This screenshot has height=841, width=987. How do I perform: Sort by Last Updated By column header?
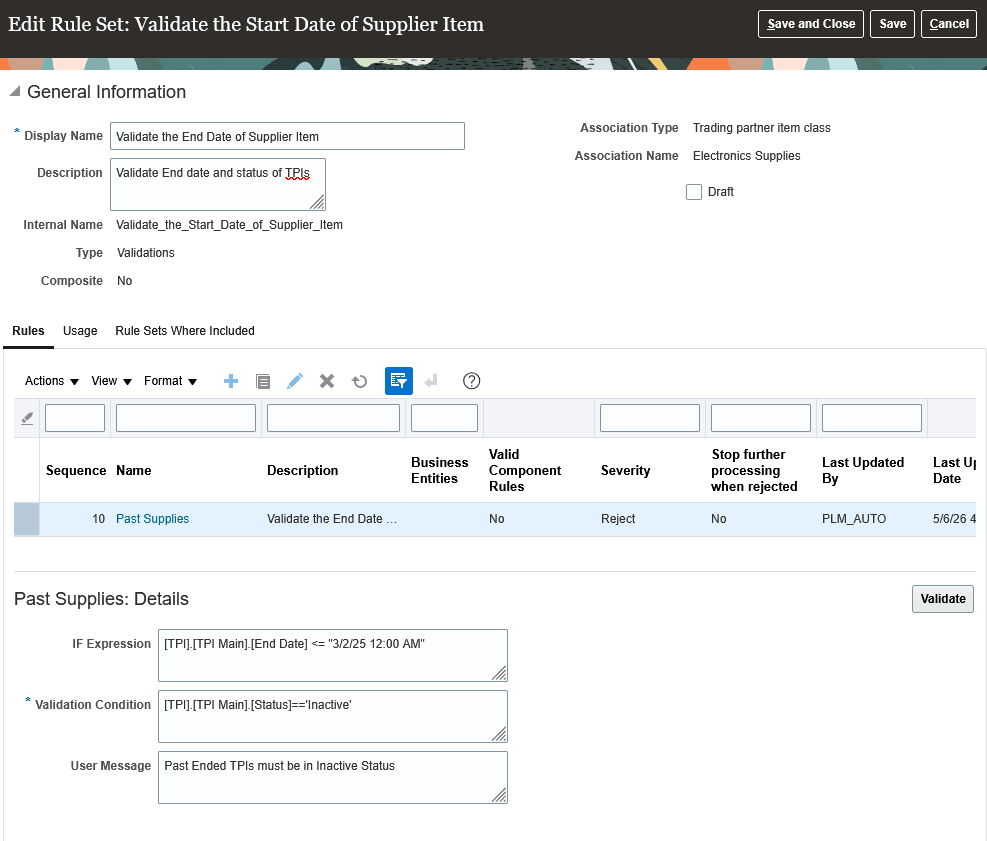[862, 470]
